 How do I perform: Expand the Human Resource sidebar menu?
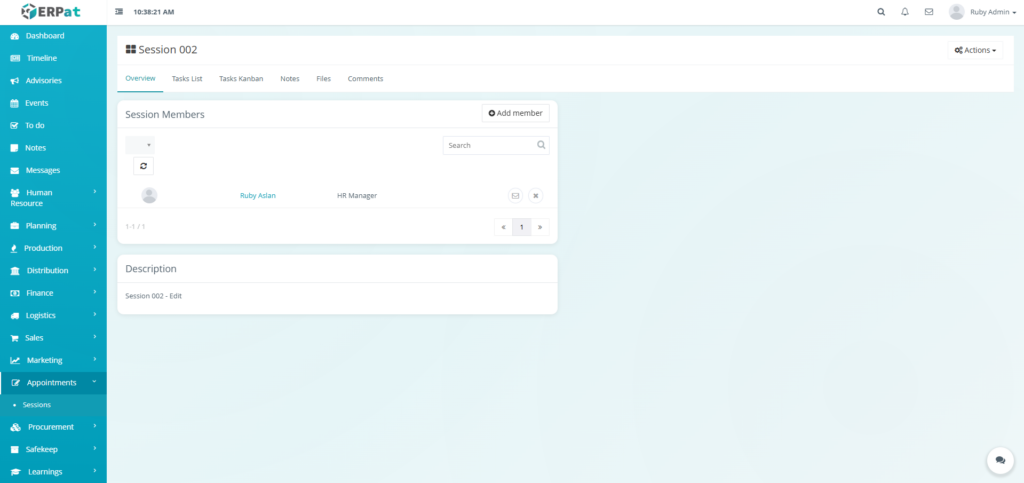pos(53,197)
